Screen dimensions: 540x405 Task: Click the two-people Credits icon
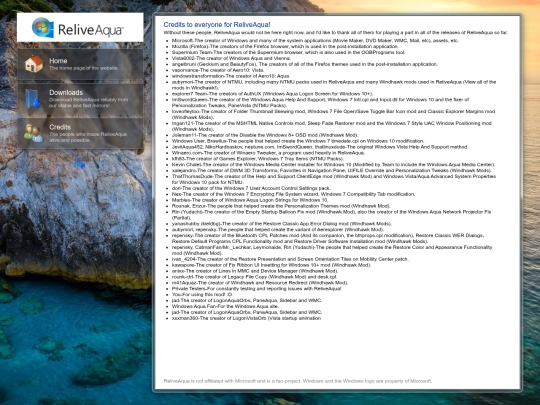(33, 133)
